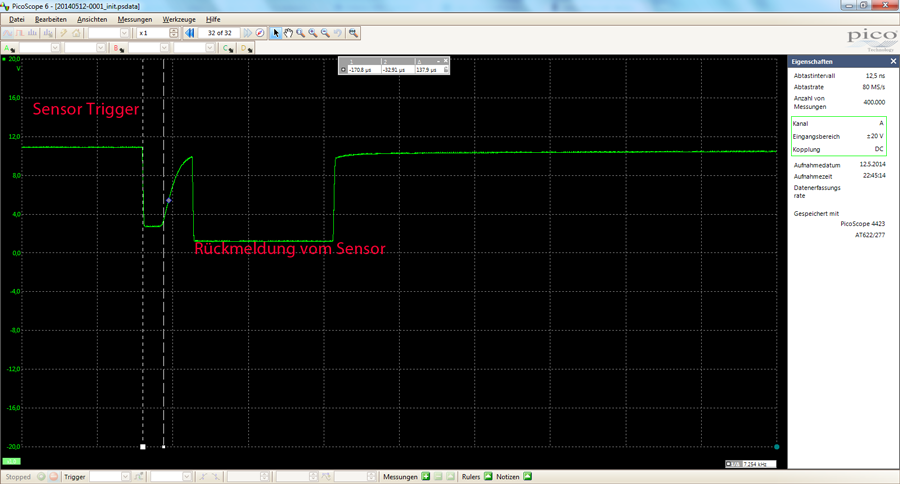Open the Hilfe menu
Screen dimensions: 900x484
tap(213, 19)
